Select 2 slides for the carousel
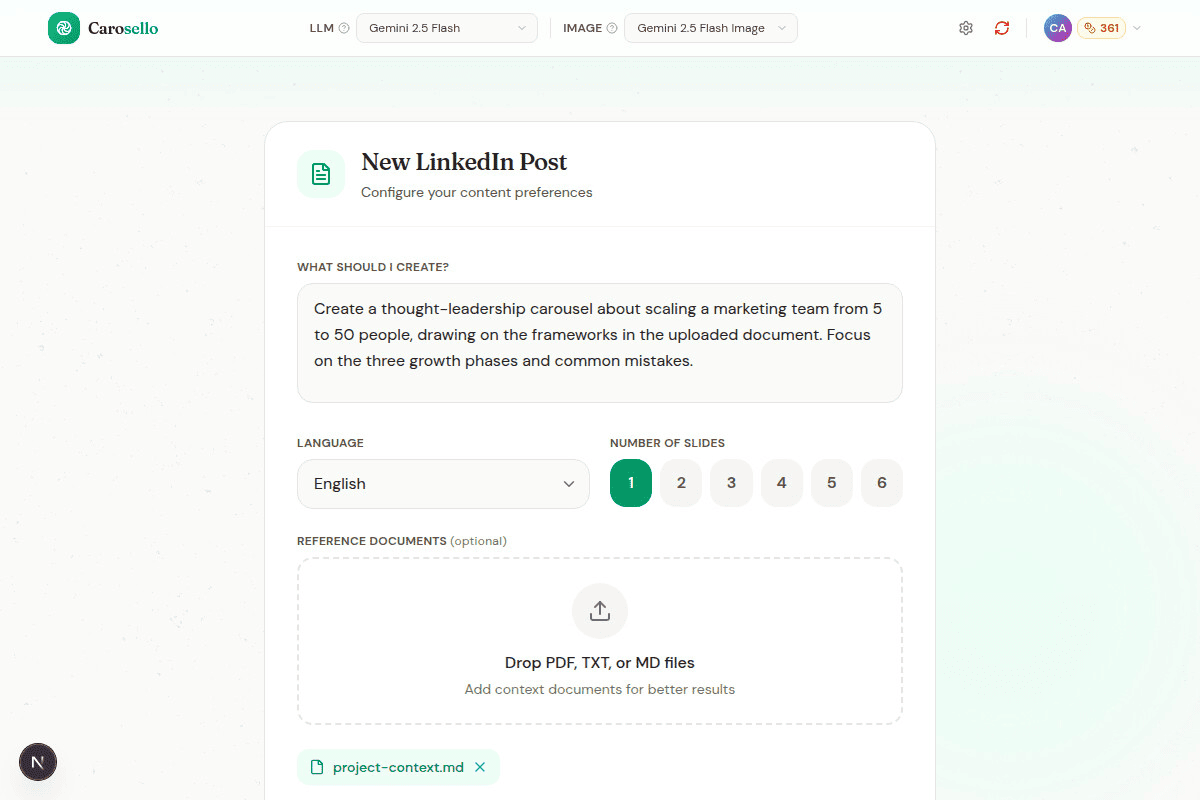The height and width of the screenshot is (800, 1200). 680,482
